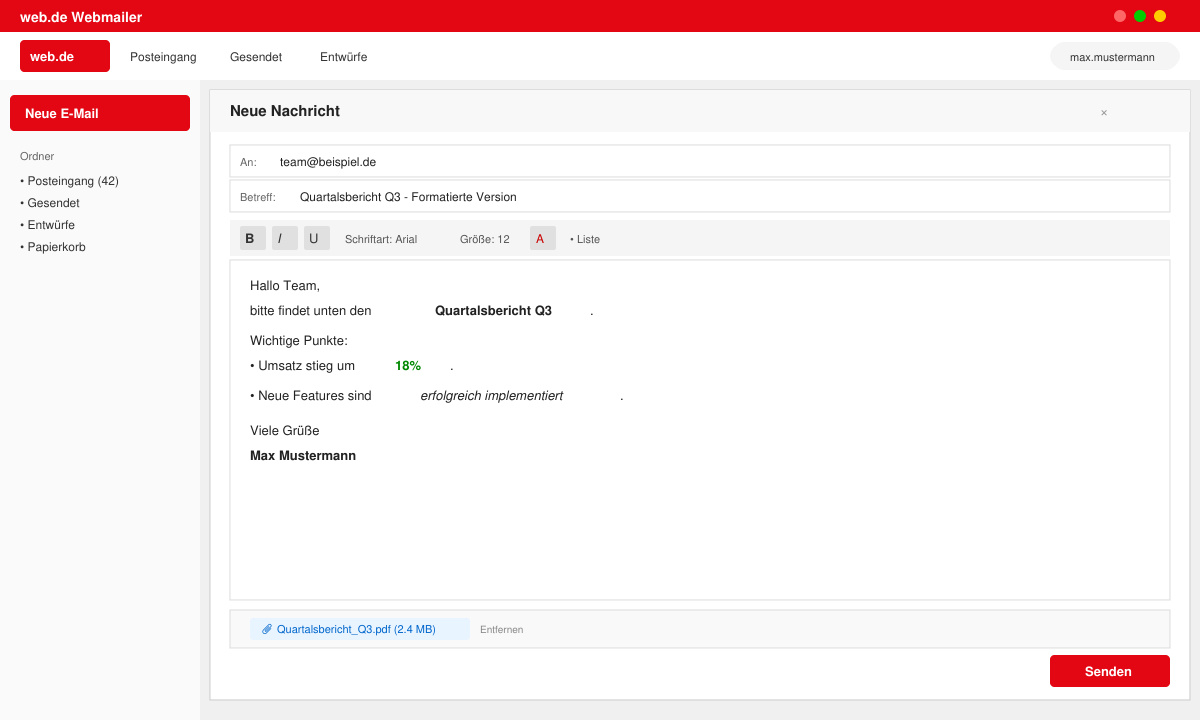Click the paperclip icon on the attachment
The width and height of the screenshot is (1200, 720).
point(267,629)
